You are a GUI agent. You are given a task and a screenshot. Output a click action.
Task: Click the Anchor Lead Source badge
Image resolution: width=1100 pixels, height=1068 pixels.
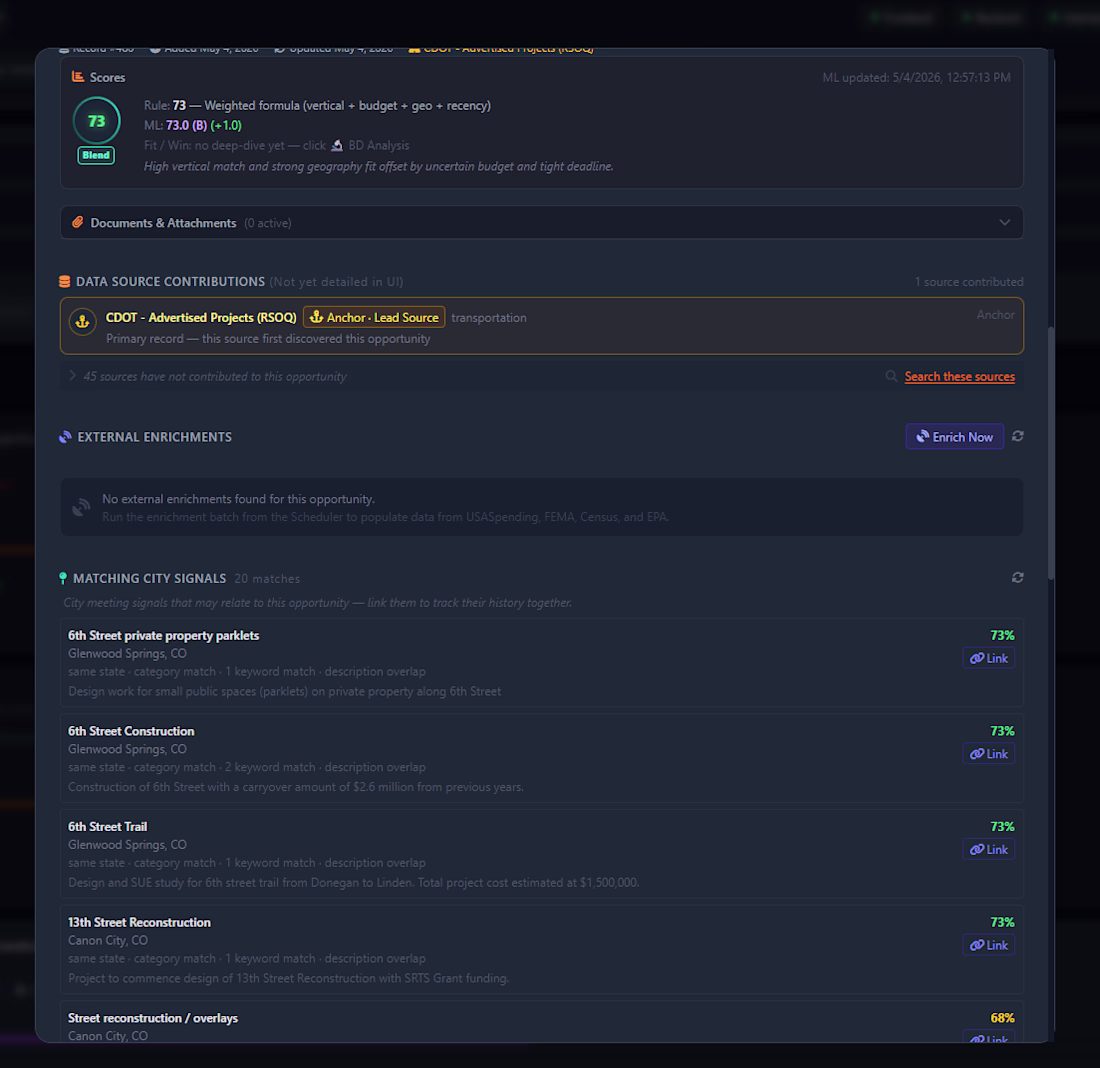pyautogui.click(x=374, y=317)
